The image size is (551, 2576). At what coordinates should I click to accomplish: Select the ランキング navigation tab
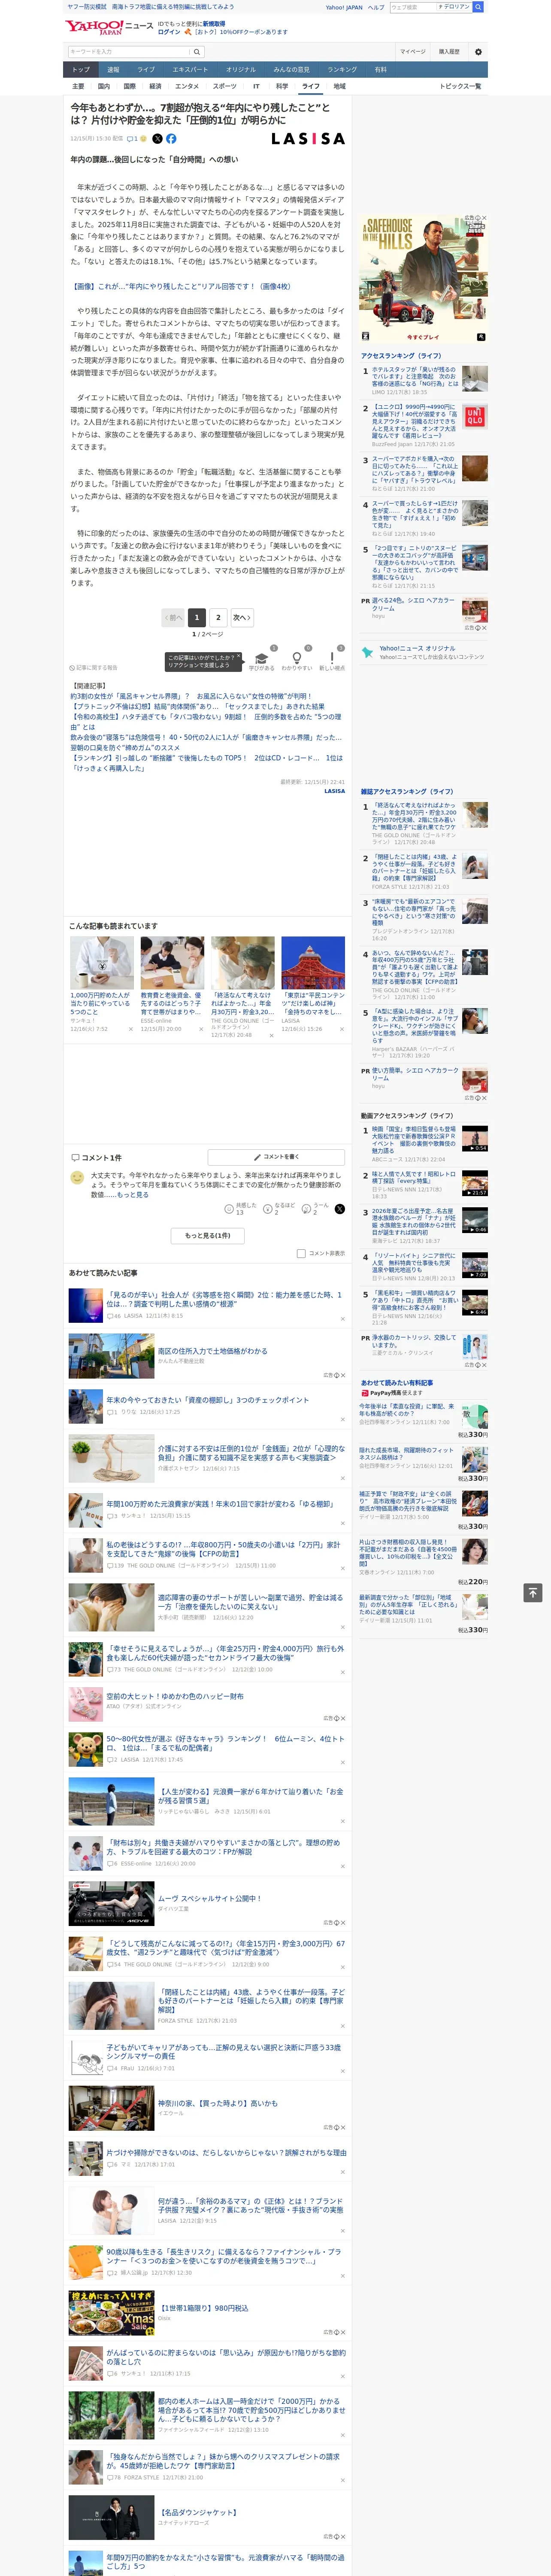pos(342,70)
